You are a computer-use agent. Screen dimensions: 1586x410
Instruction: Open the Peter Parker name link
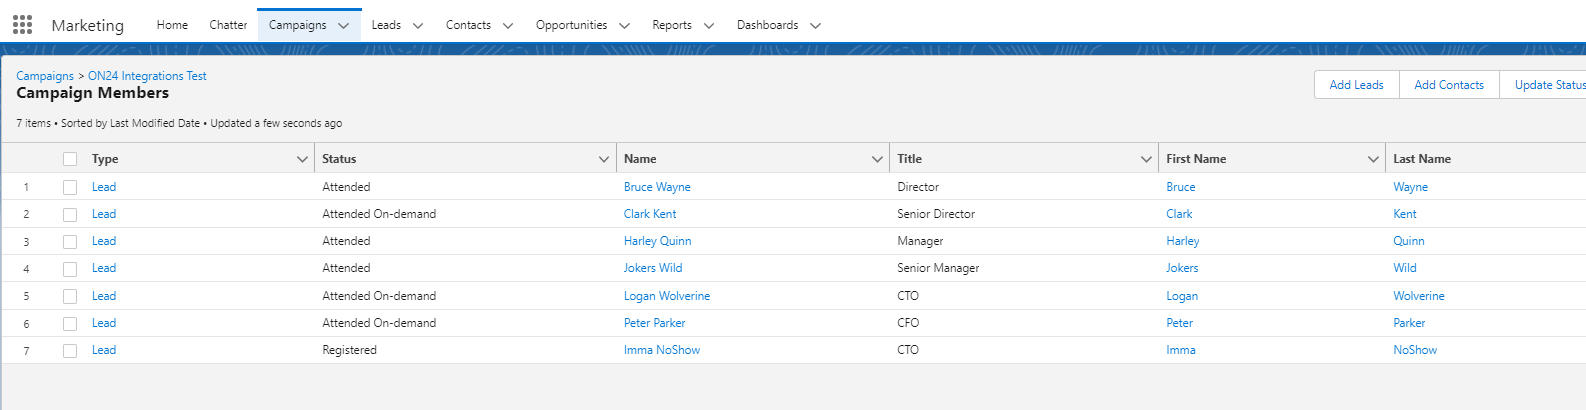[x=654, y=323]
